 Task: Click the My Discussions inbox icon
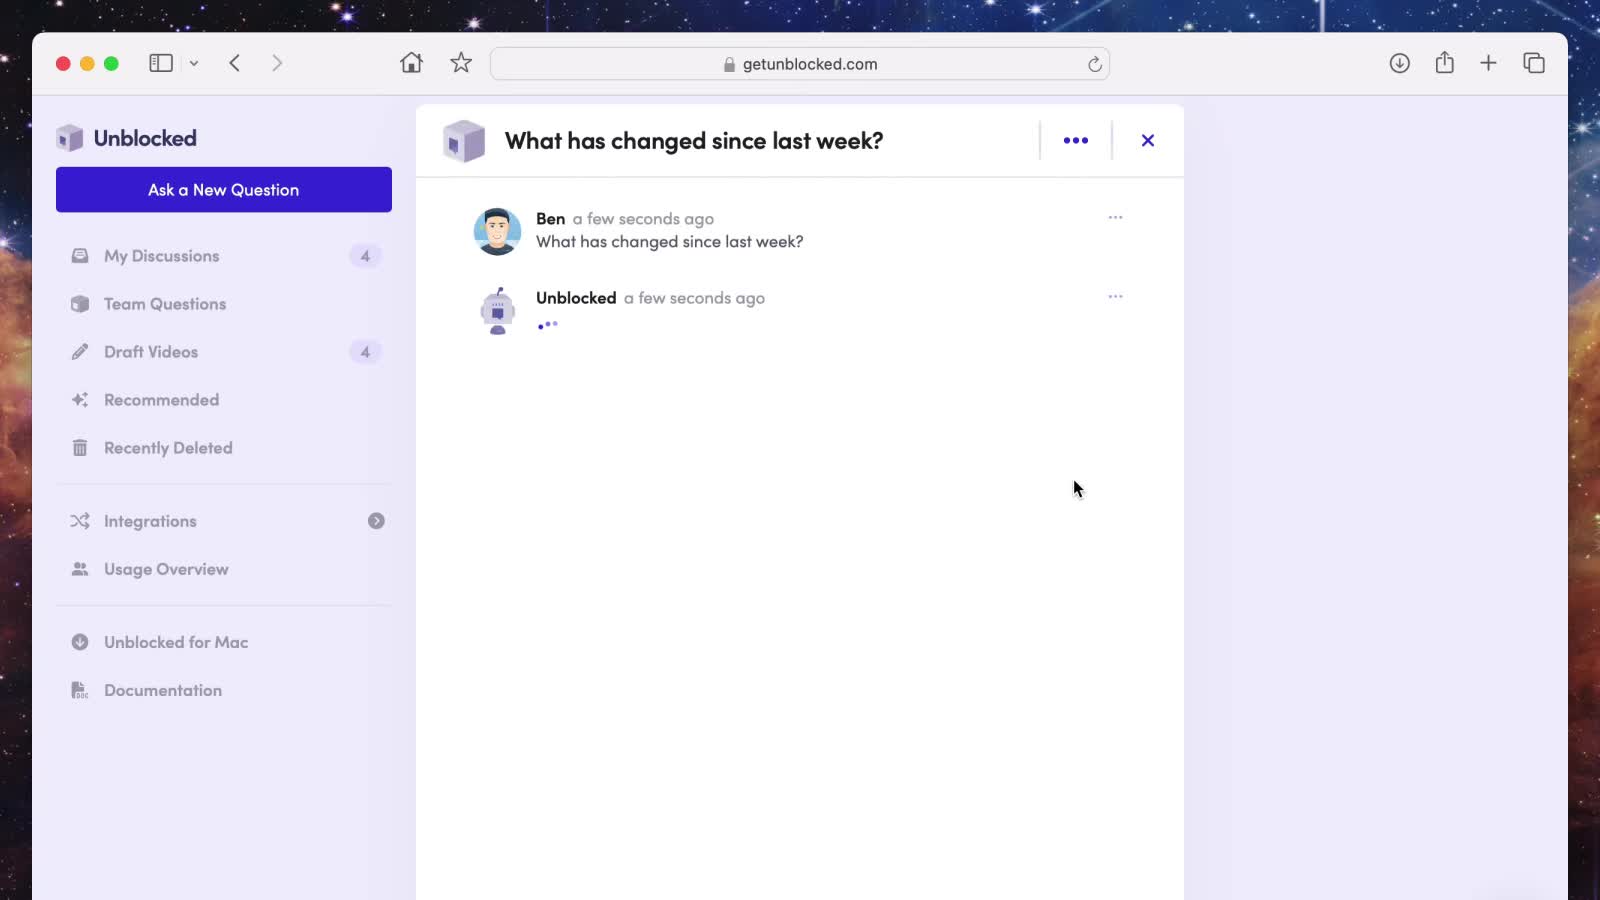80,256
